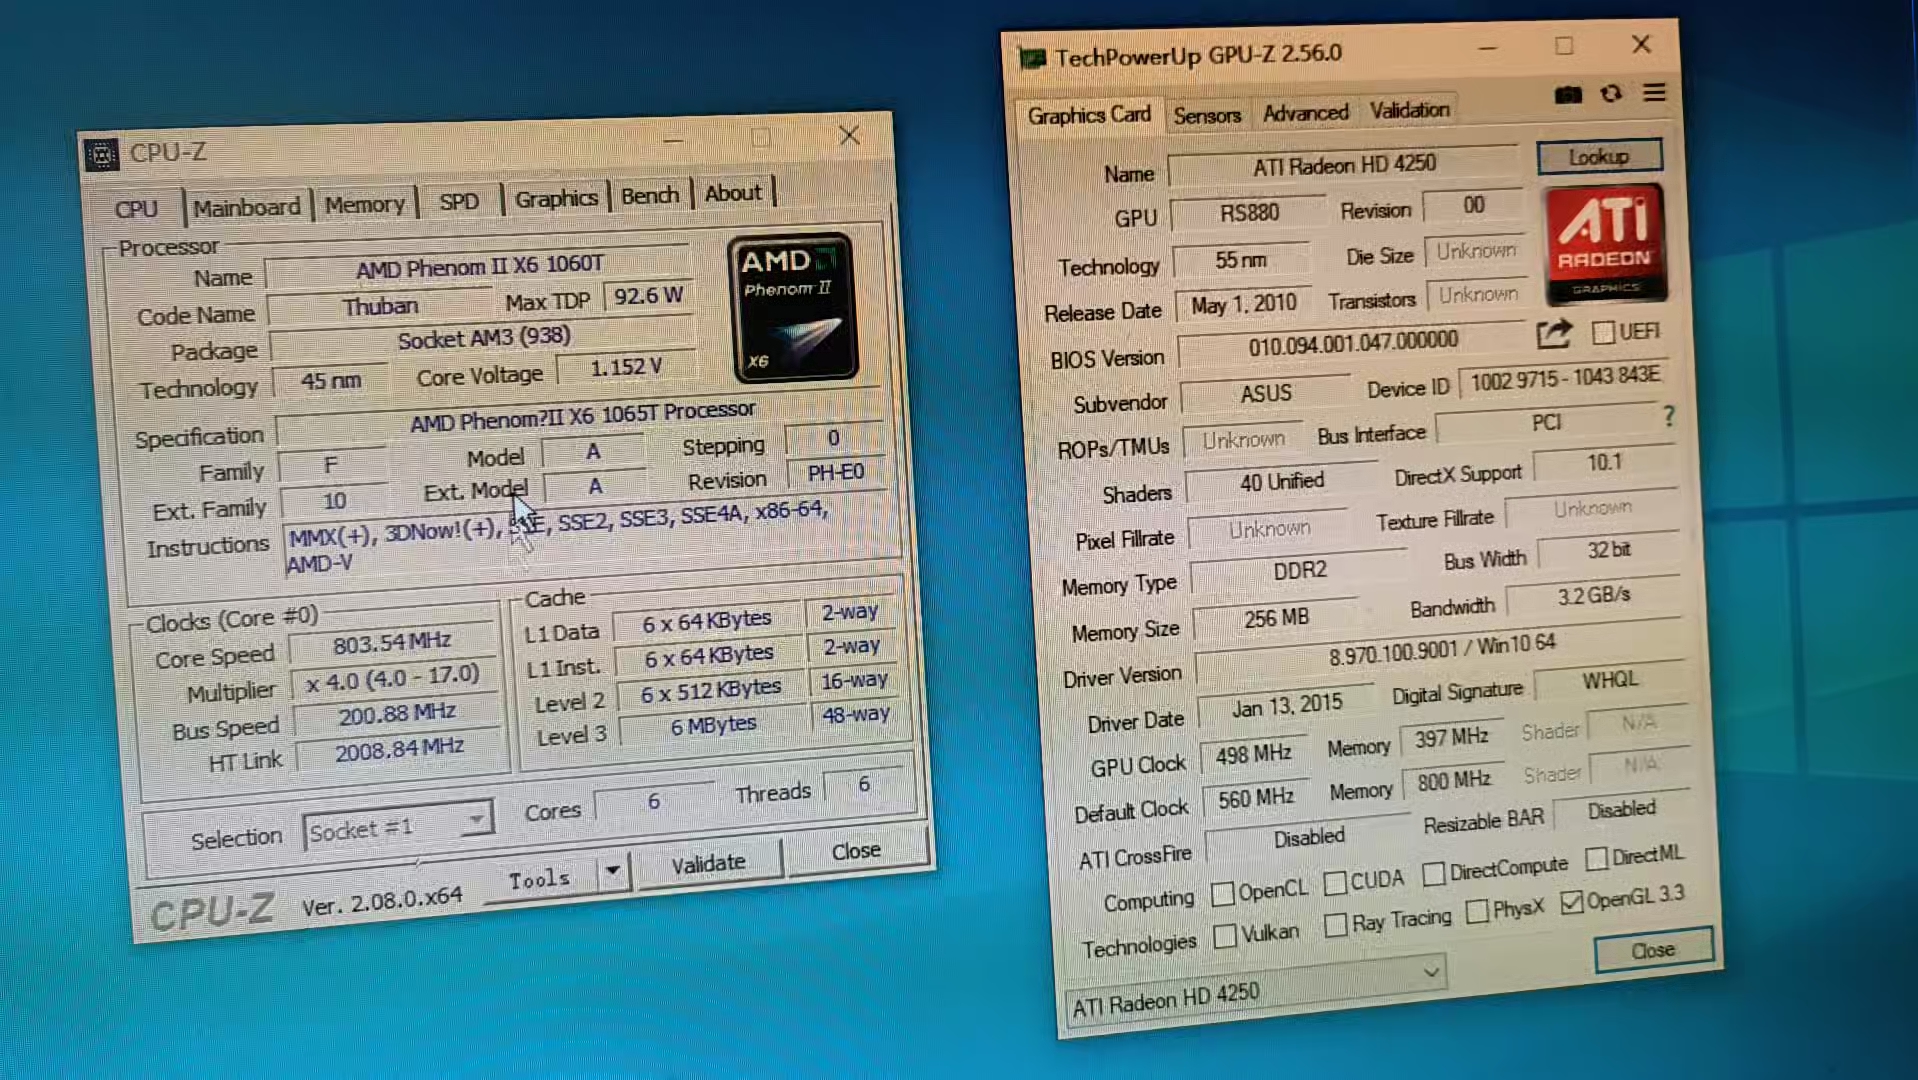The width and height of the screenshot is (1918, 1080).
Task: Click the CPU-Z title bar icon
Action: point(102,155)
